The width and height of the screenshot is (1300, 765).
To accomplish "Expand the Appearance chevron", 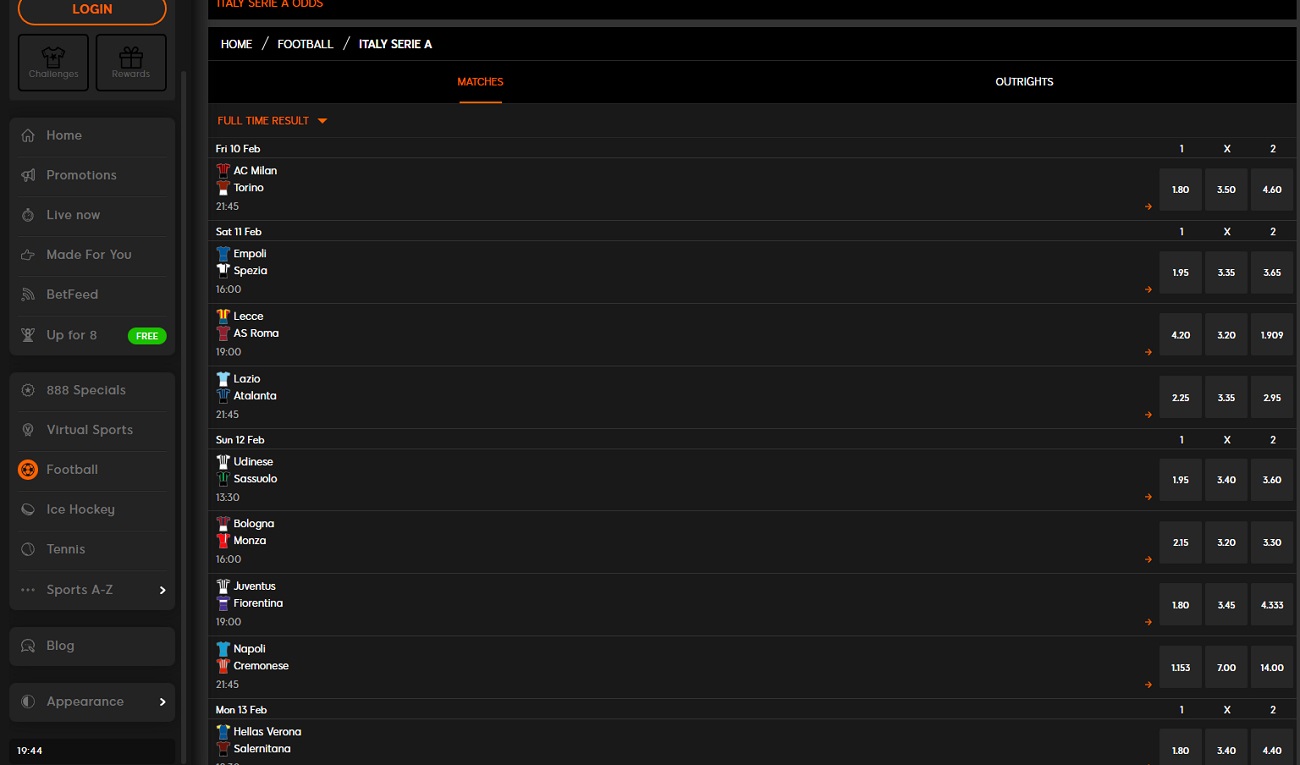I will point(162,702).
